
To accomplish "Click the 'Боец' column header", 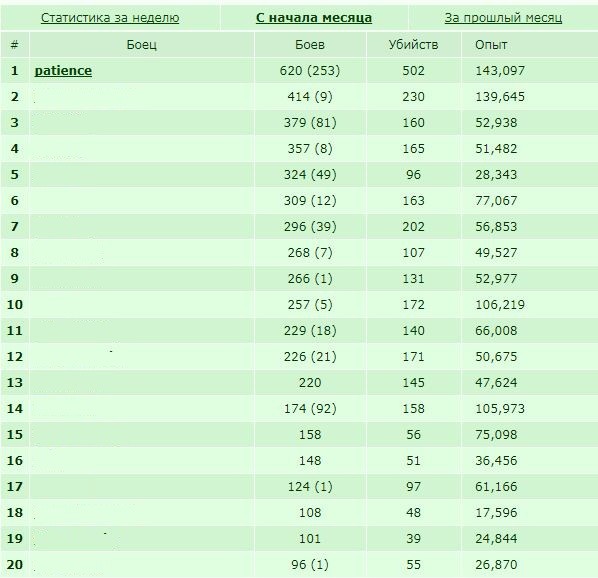I will click(141, 45).
